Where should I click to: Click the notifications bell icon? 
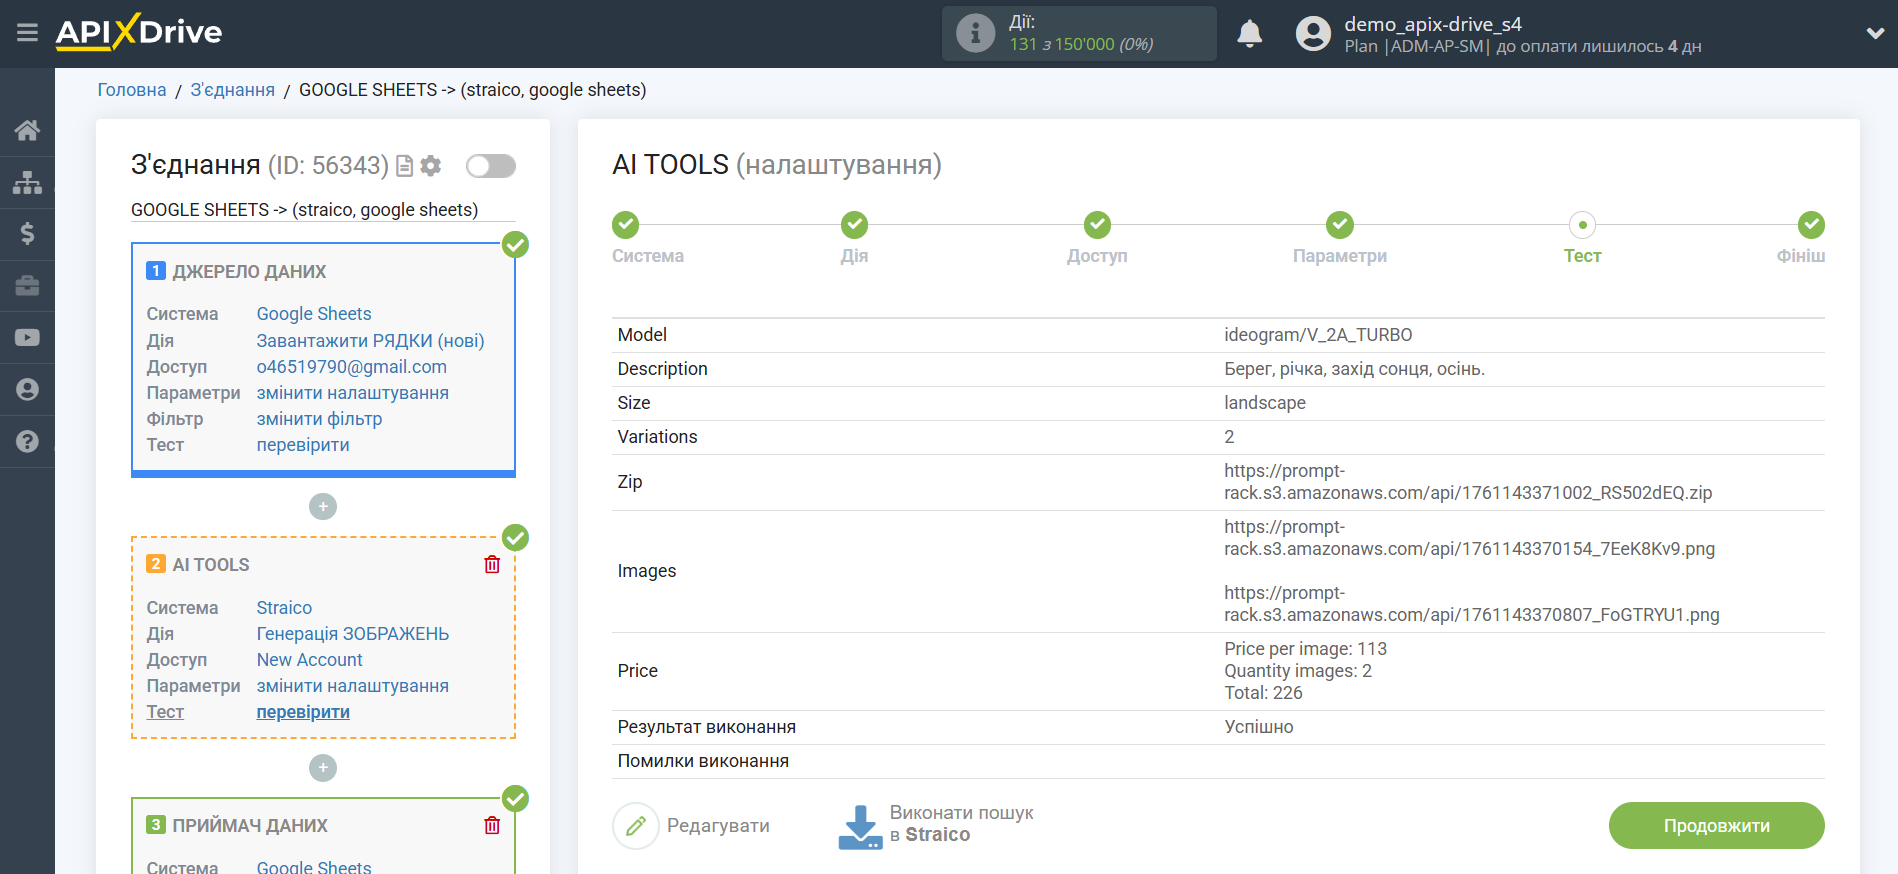pyautogui.click(x=1249, y=33)
